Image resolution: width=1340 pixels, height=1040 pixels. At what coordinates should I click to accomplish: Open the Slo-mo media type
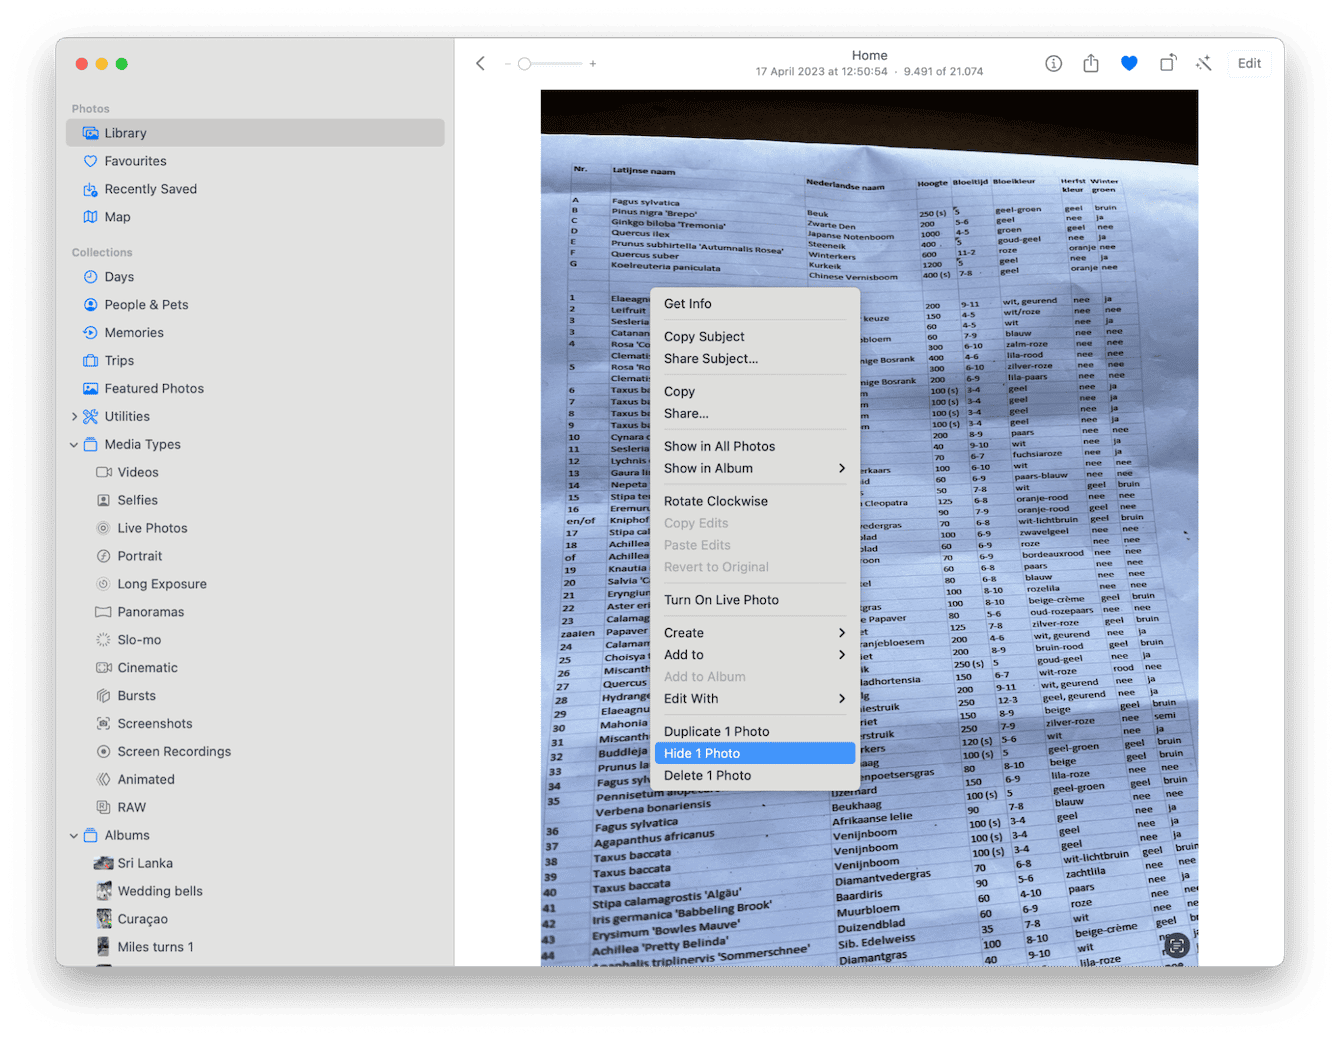[x=141, y=639]
